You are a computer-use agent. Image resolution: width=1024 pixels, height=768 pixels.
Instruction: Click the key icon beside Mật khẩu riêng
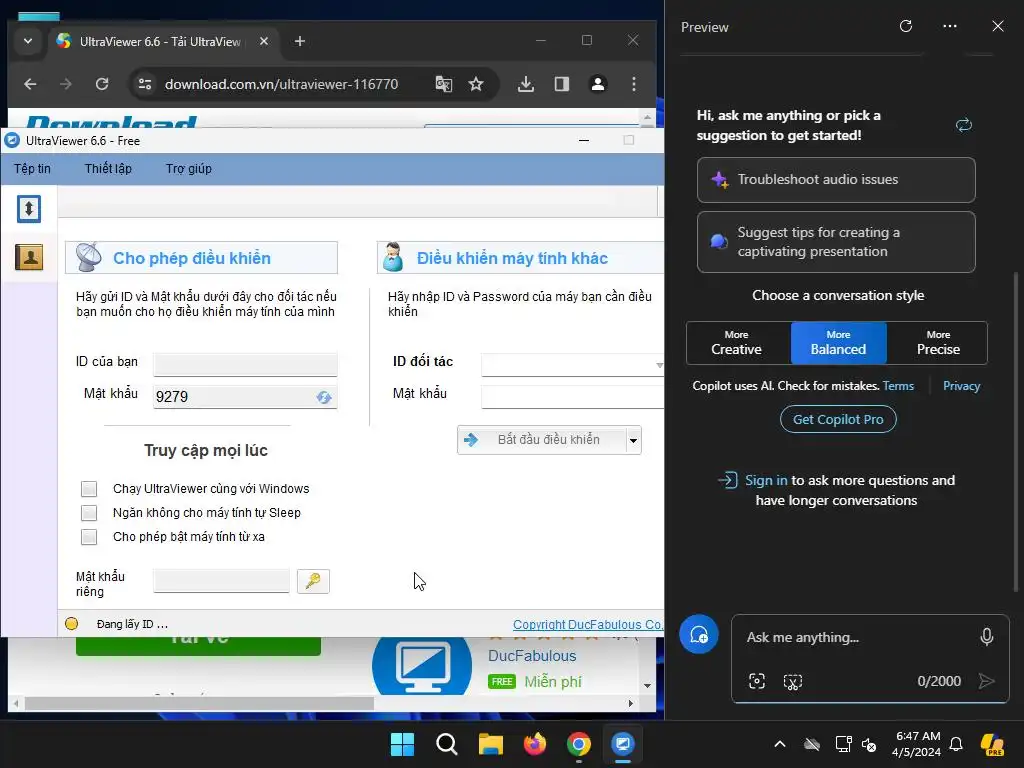(313, 581)
